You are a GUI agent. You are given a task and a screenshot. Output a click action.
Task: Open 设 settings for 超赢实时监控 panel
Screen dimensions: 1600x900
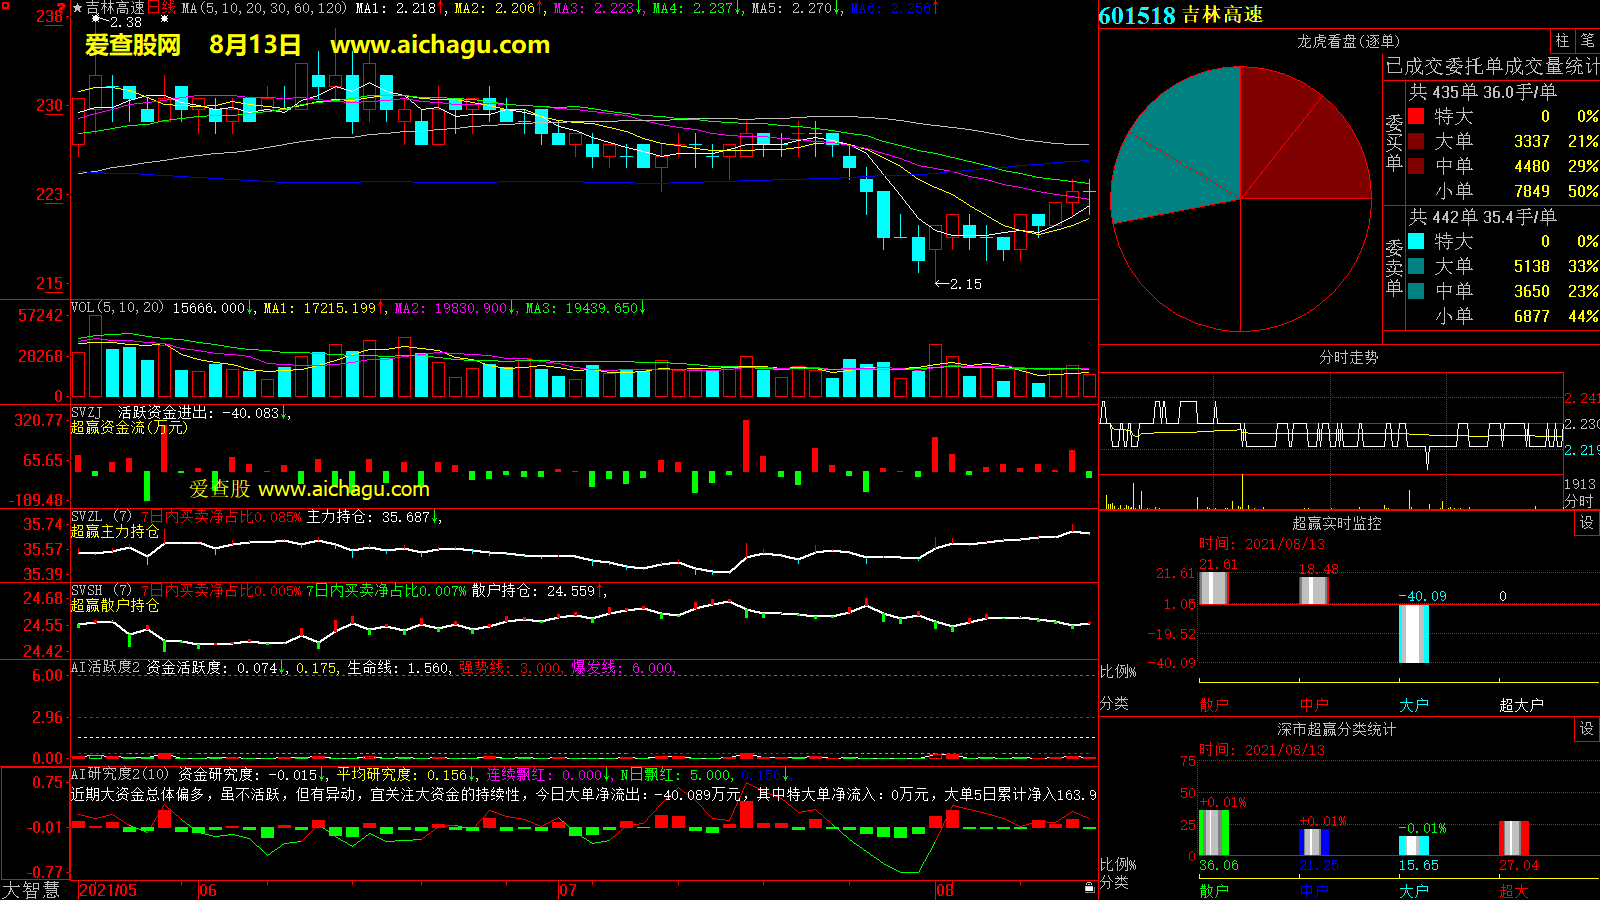(1586, 523)
